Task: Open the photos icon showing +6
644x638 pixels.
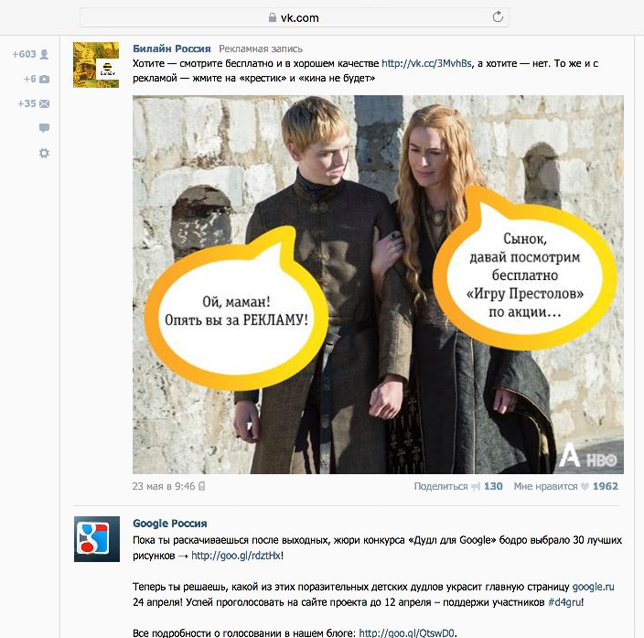Action: (x=44, y=79)
